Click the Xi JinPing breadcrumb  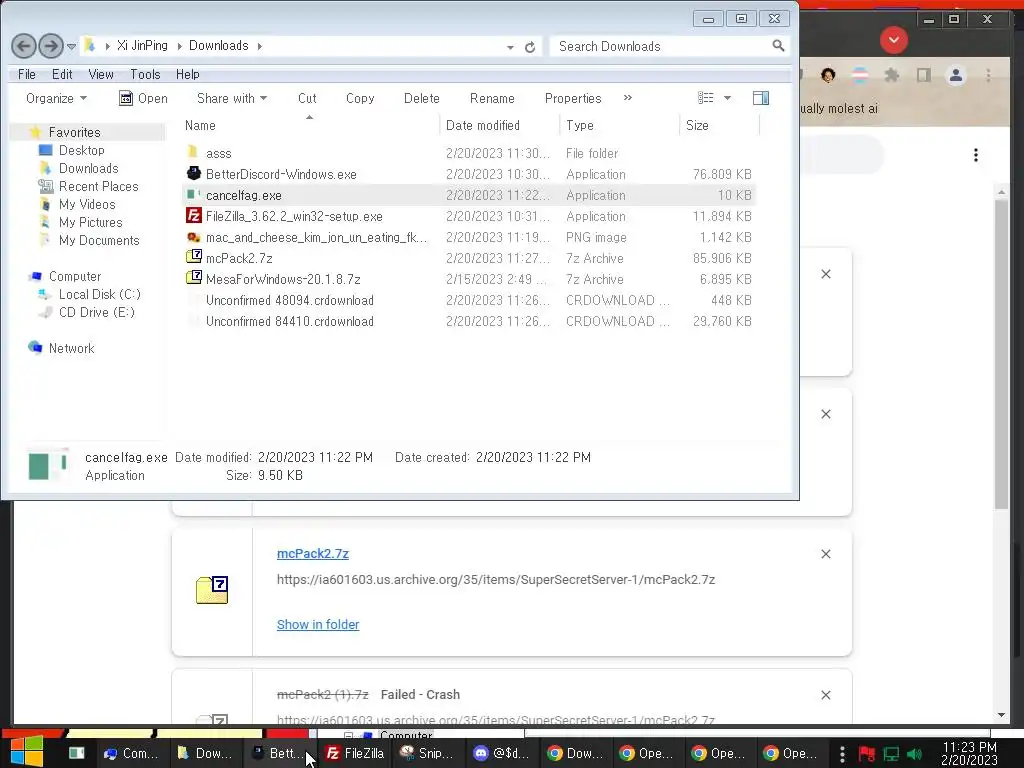(x=142, y=46)
